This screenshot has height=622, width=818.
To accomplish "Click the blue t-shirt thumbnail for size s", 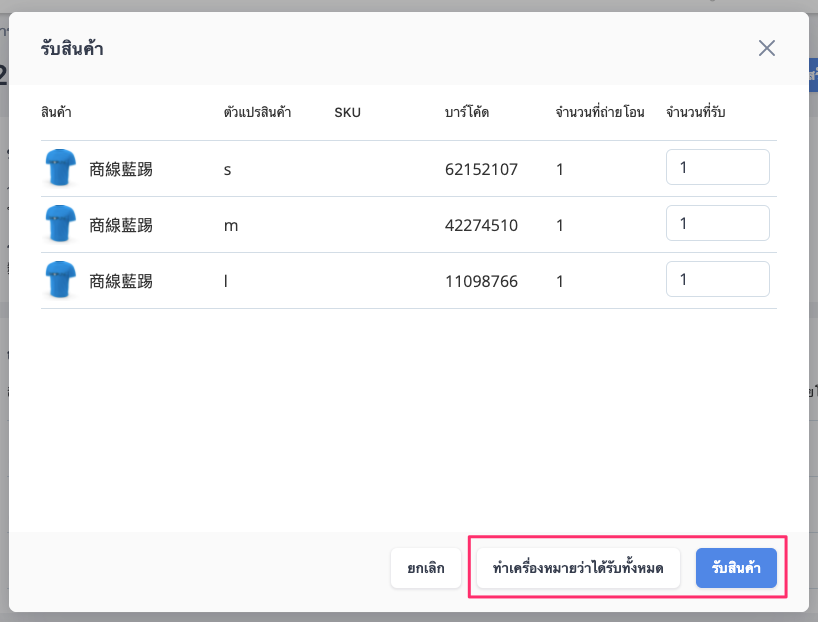I will [x=61, y=168].
